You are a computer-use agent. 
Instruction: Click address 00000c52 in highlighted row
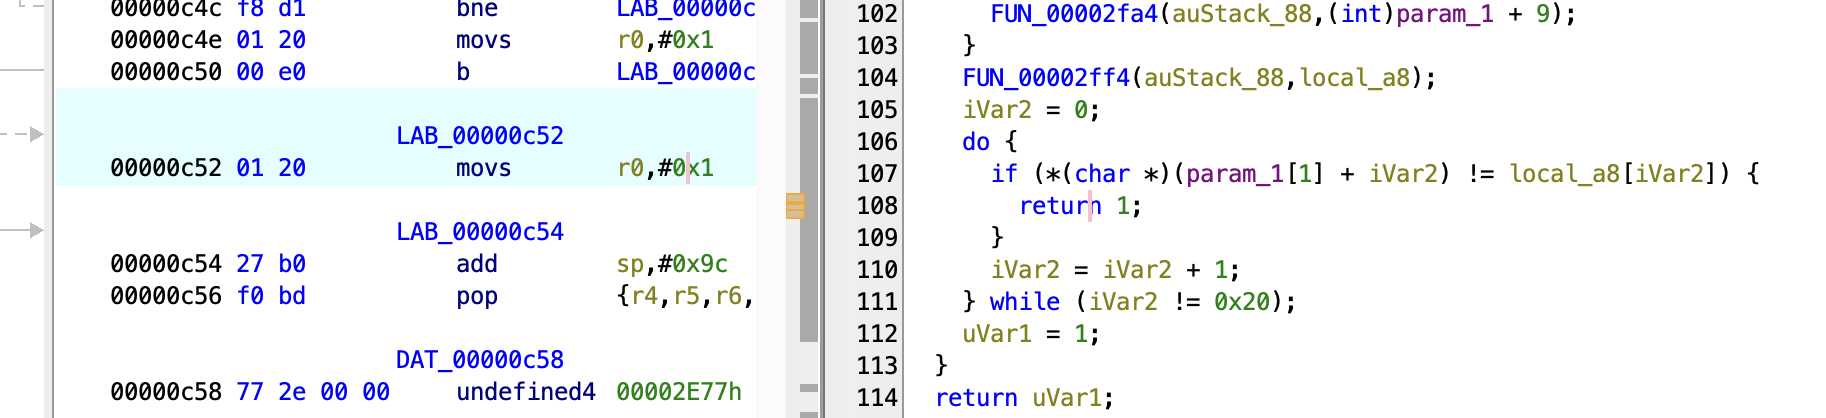coord(166,168)
